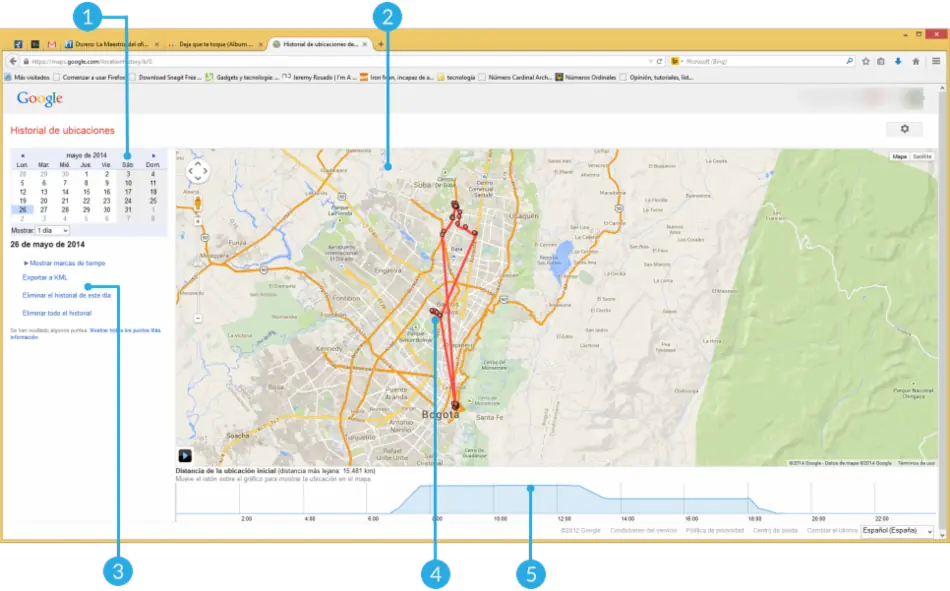The width and height of the screenshot is (950, 591).
Task: Open the location history settings gear
Action: pyautogui.click(x=905, y=129)
